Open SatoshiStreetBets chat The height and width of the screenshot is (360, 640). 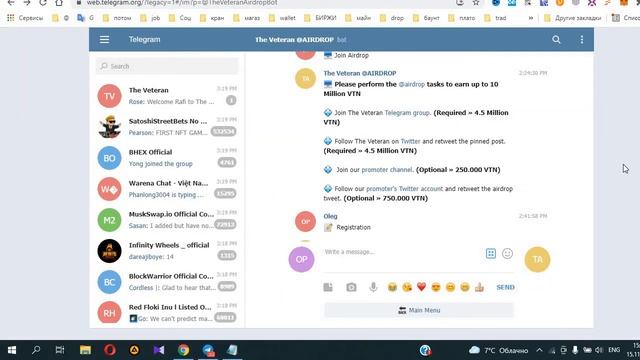(167, 127)
